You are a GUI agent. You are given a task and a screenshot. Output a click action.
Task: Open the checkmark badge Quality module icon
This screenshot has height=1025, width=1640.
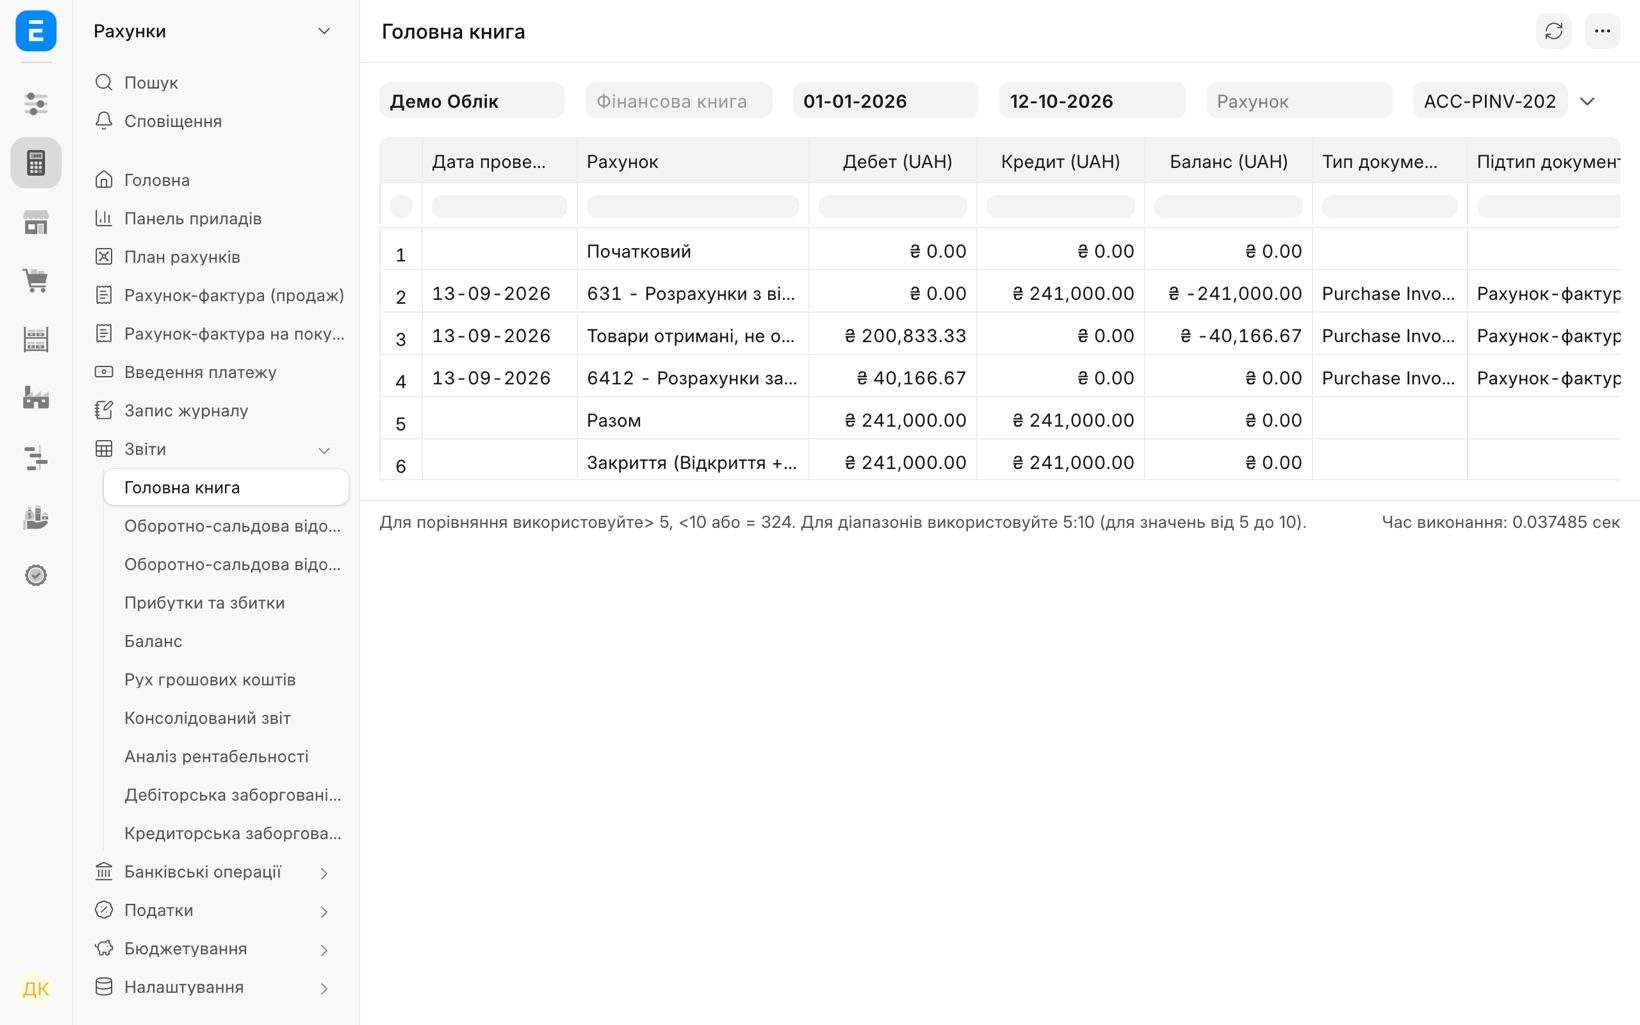pyautogui.click(x=36, y=576)
